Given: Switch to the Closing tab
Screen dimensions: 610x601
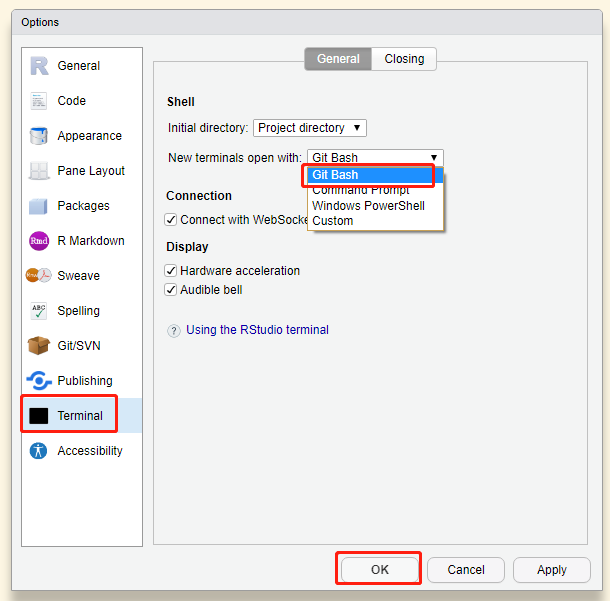Looking at the screenshot, I should tap(404, 59).
